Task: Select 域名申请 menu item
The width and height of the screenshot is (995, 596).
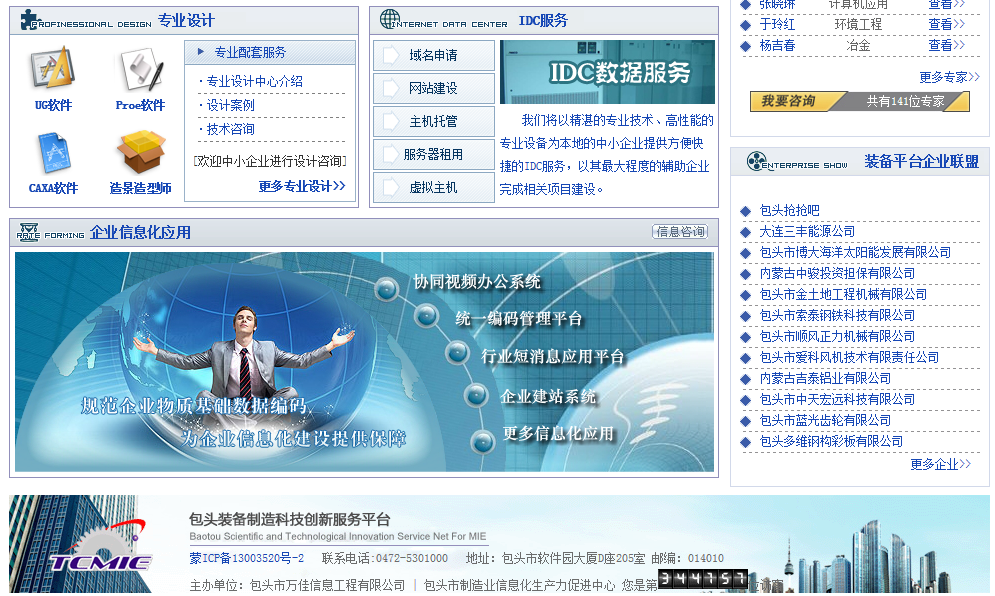Action: [x=433, y=56]
